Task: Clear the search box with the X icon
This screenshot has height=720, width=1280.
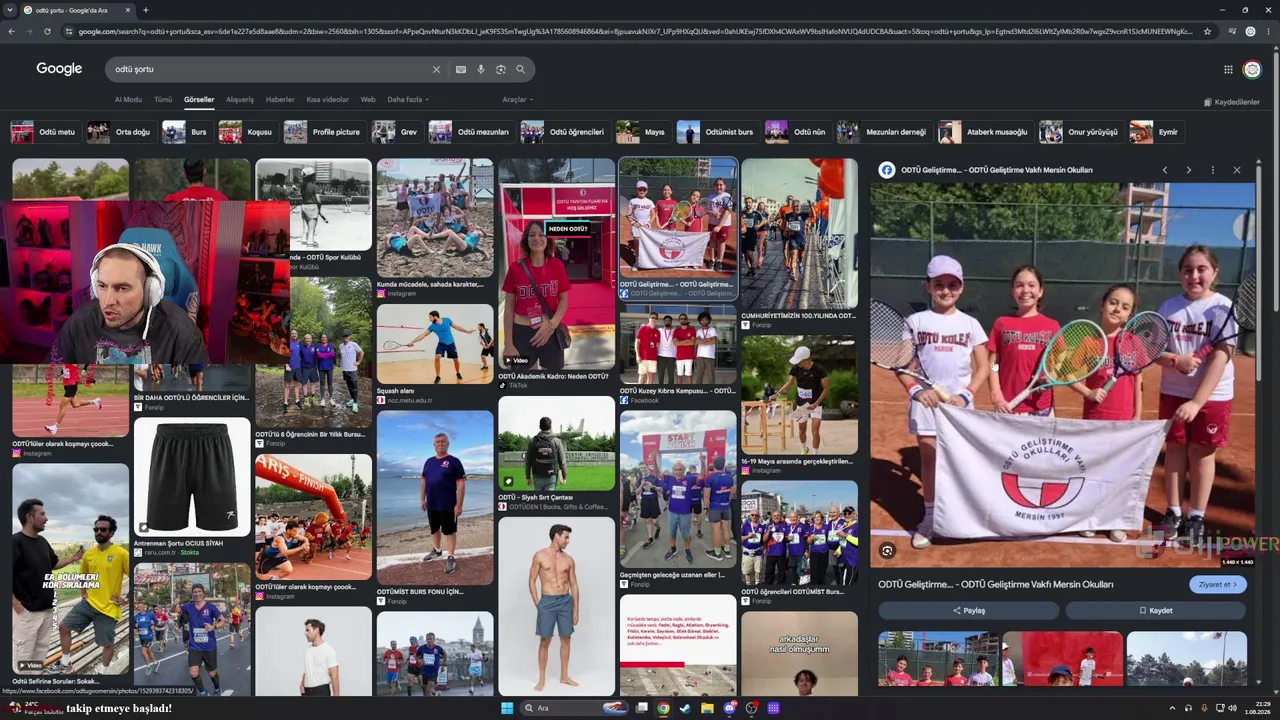Action: click(x=436, y=69)
